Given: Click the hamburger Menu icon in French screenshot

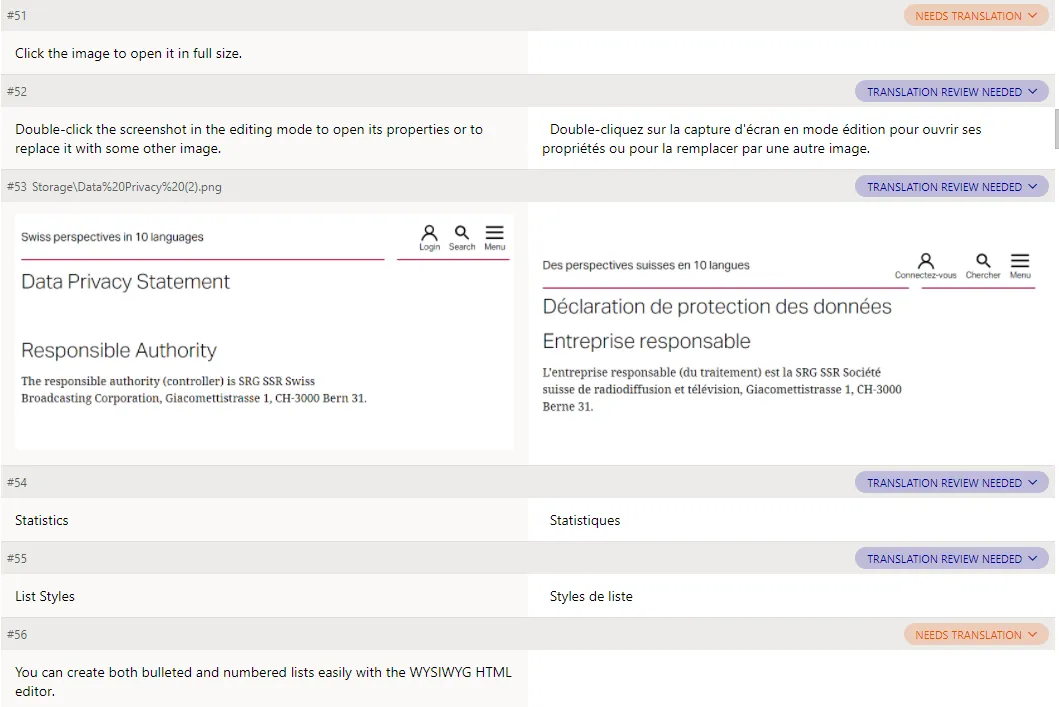Looking at the screenshot, I should coord(1020,261).
